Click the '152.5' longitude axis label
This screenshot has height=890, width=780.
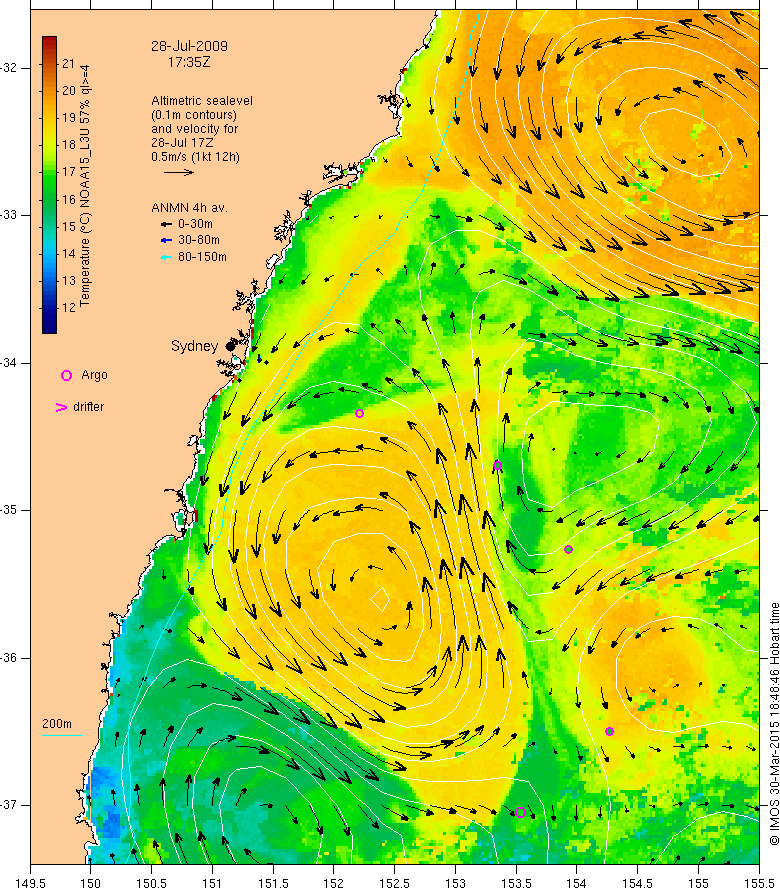(395, 884)
